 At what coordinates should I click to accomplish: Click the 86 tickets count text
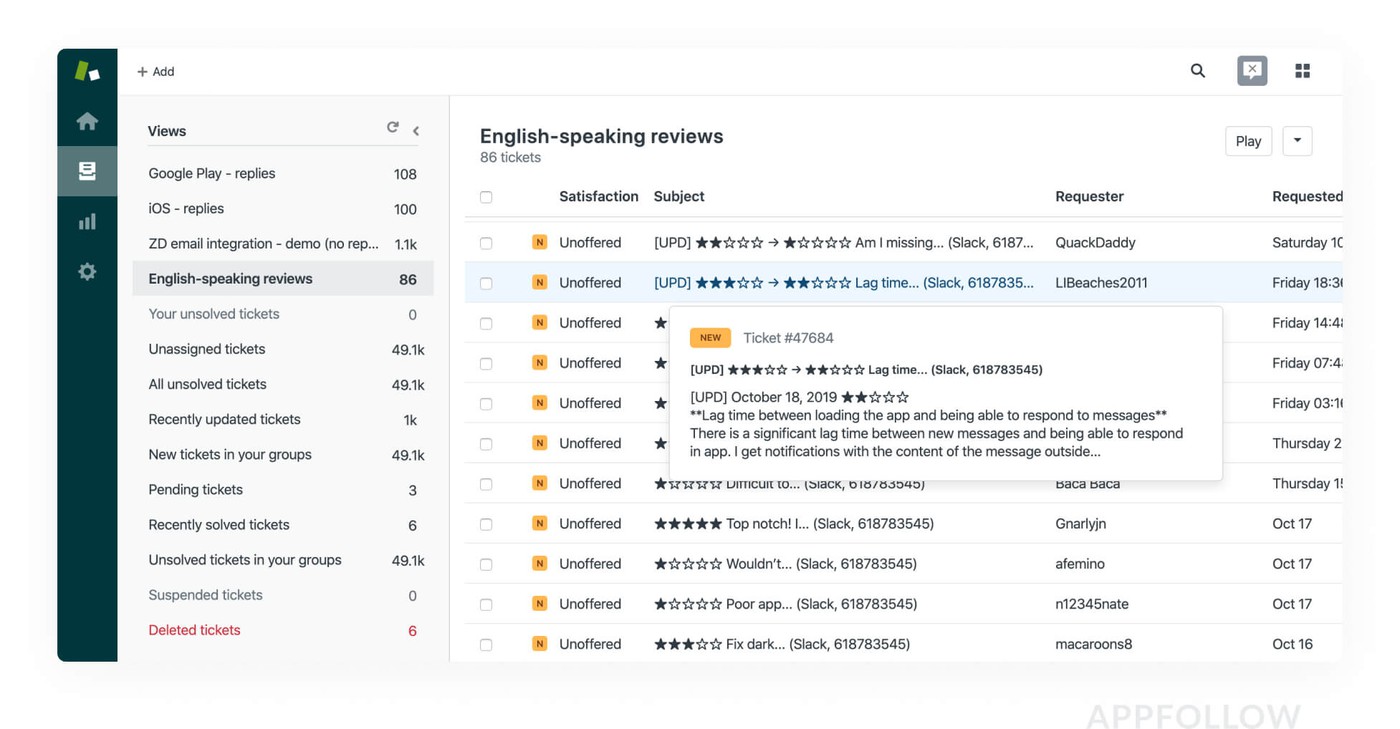coord(510,157)
